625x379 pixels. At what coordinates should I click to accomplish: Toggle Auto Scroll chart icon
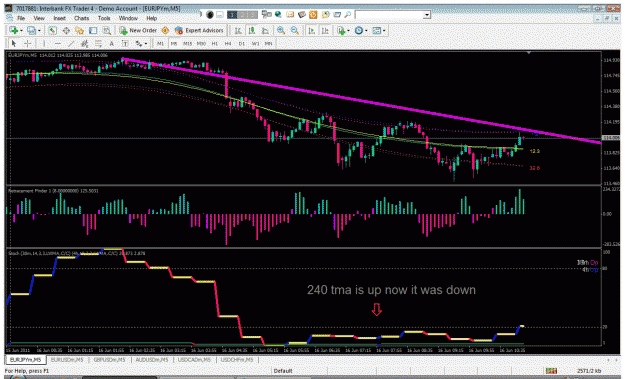312,30
